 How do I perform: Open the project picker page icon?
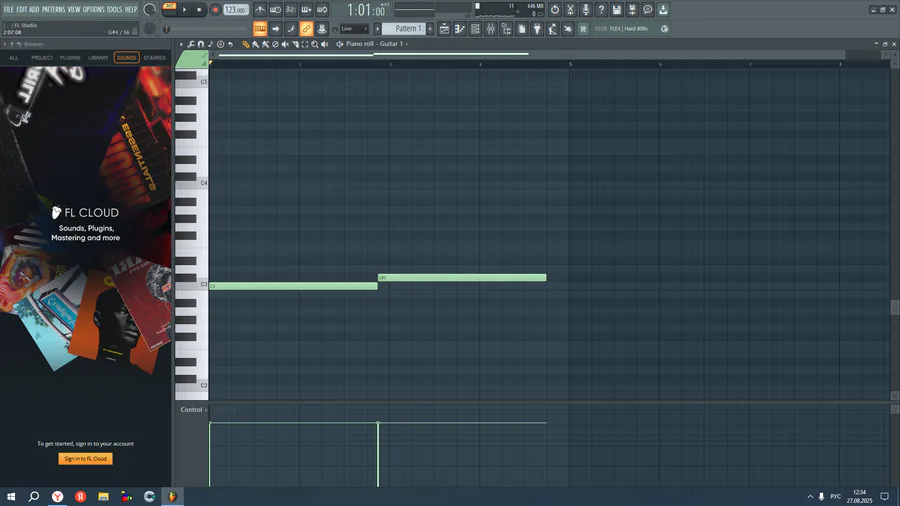pyautogui.click(x=522, y=29)
